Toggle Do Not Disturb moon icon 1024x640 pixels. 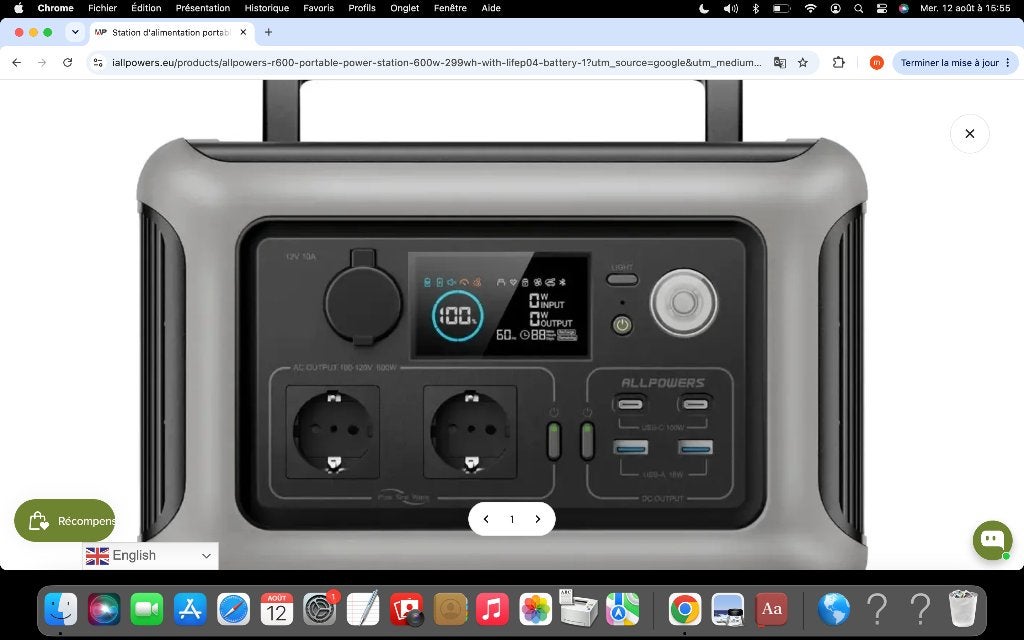pyautogui.click(x=704, y=8)
